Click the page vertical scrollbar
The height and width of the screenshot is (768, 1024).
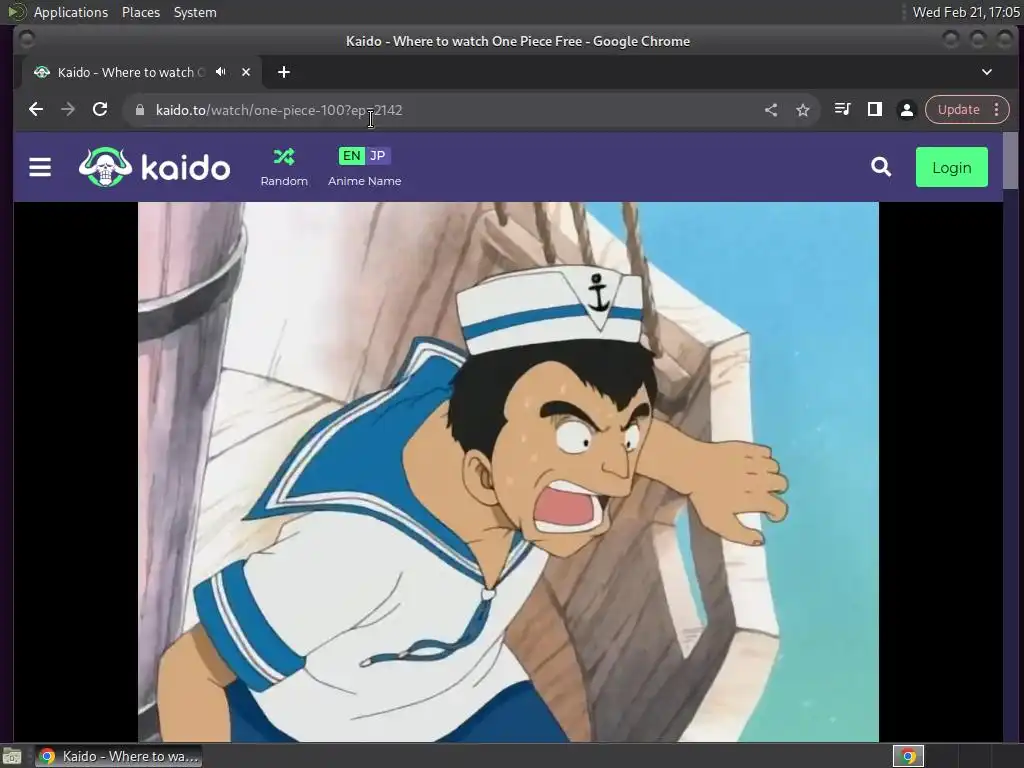pyautogui.click(x=1011, y=160)
